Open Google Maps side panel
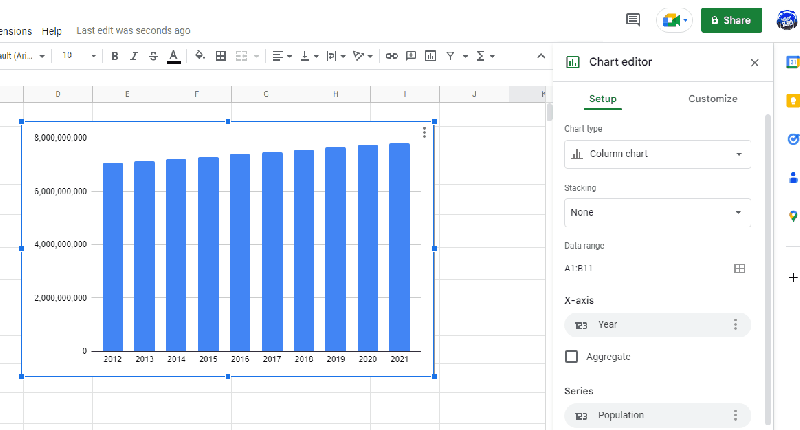The image size is (800, 430). pyautogui.click(x=792, y=216)
